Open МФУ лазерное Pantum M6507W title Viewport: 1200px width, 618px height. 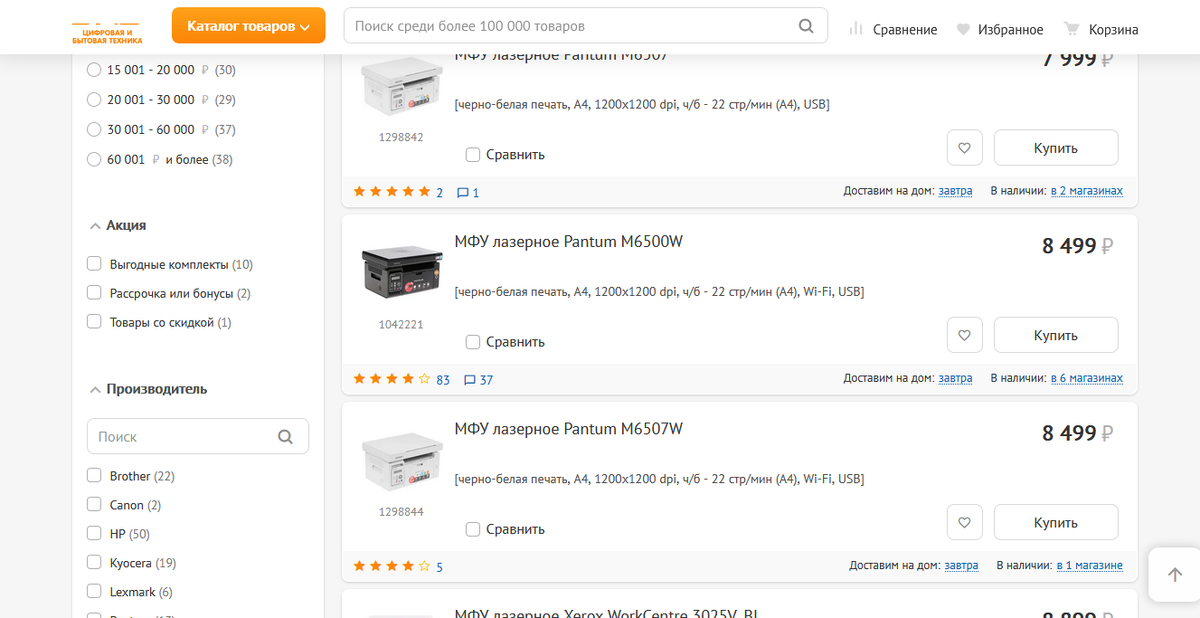569,429
